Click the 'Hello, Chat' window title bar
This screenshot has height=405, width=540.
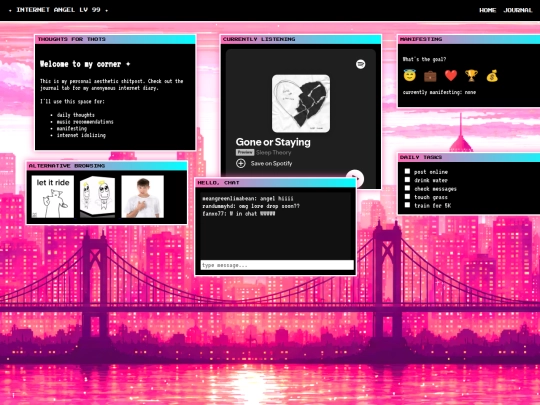pos(276,183)
